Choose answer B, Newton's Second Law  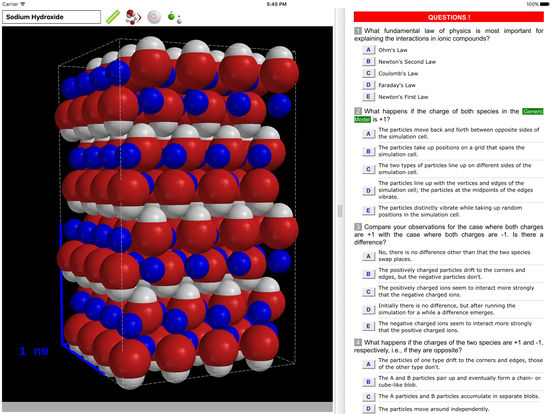(x=368, y=61)
